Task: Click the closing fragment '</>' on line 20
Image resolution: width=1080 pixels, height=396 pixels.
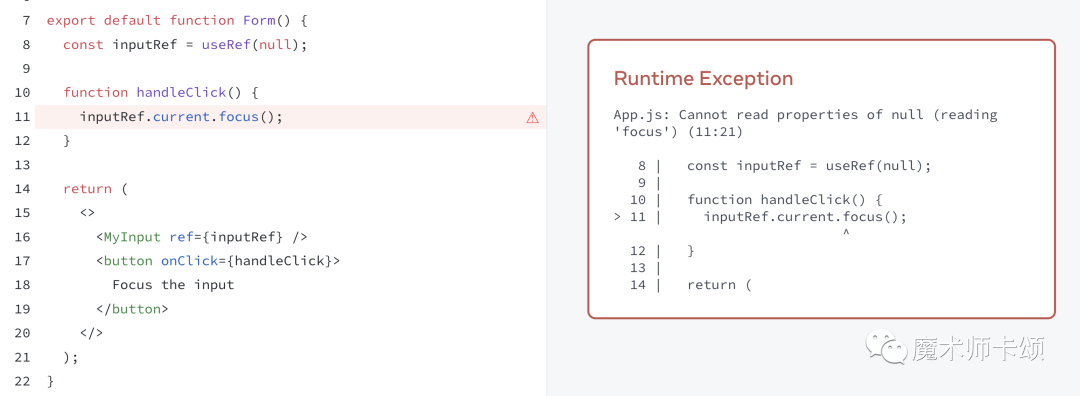Action: pyautogui.click(x=92, y=333)
